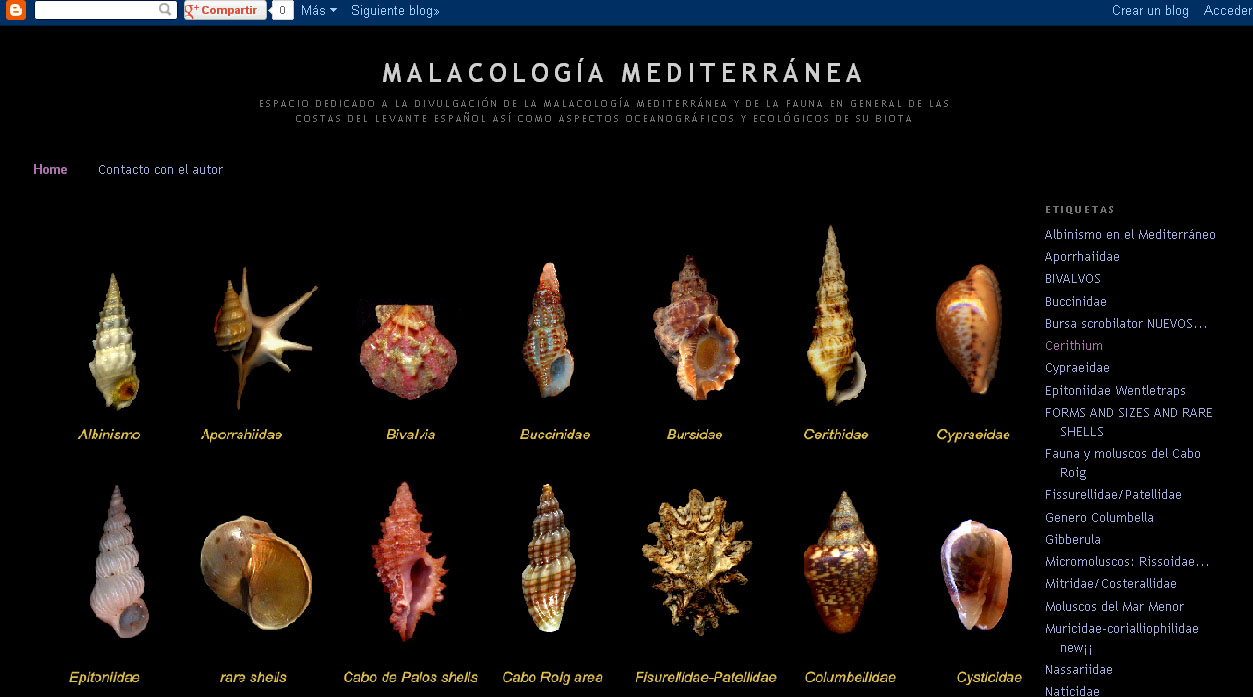Viewport: 1253px width, 697px height.
Task: Click the Google+ Compartir button
Action: pyautogui.click(x=225, y=10)
